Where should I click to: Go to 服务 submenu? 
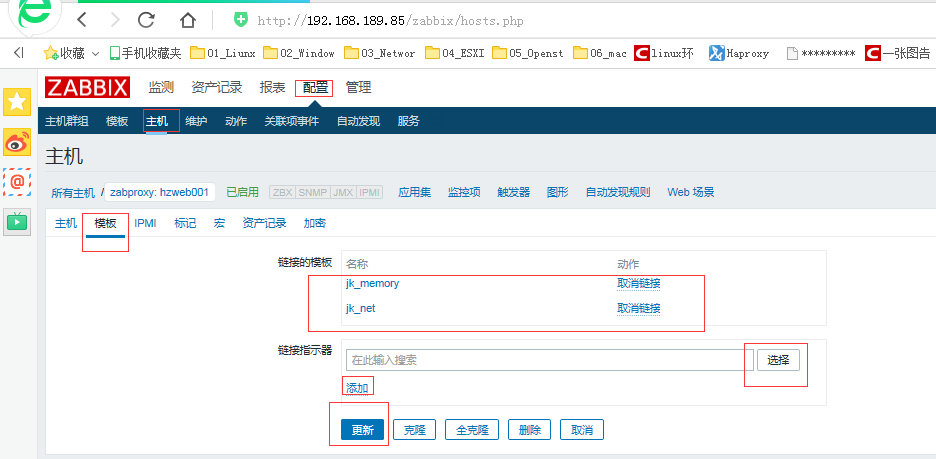click(409, 121)
